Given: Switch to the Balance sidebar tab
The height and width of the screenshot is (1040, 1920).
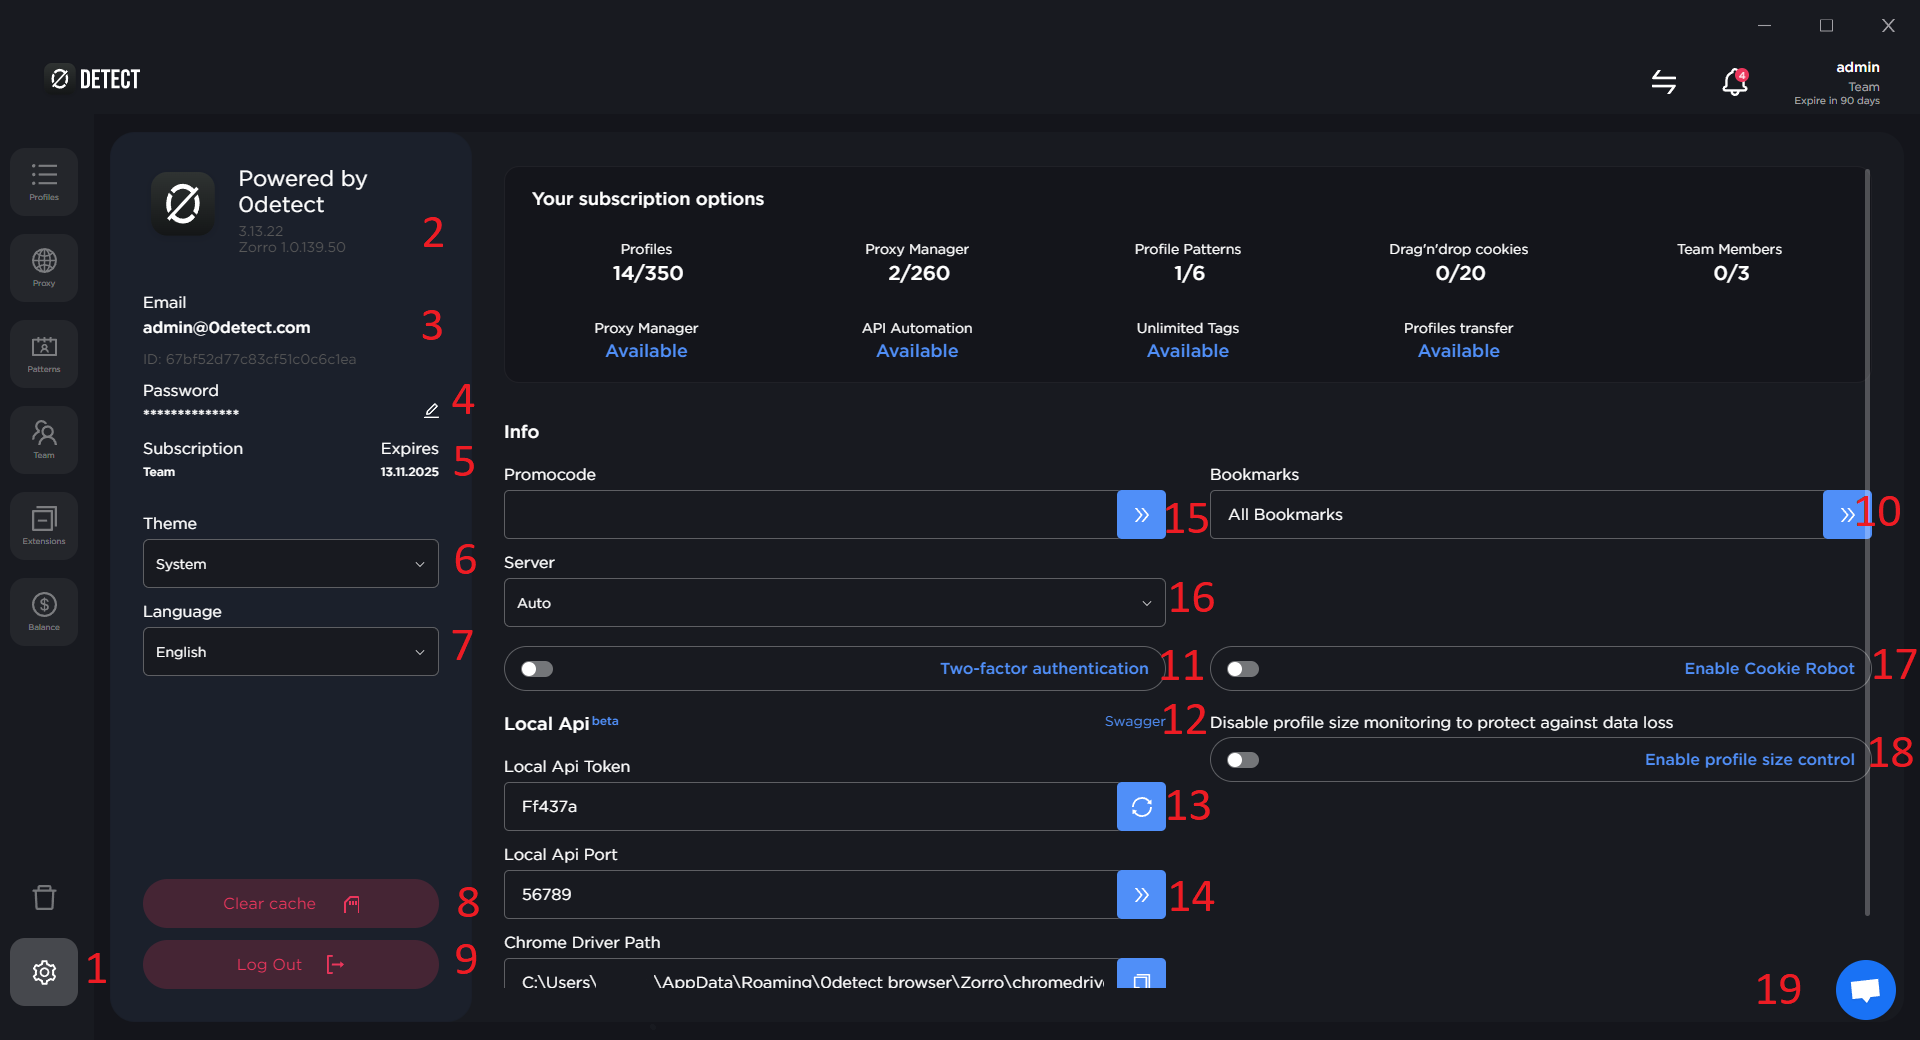Looking at the screenshot, I should (x=44, y=612).
